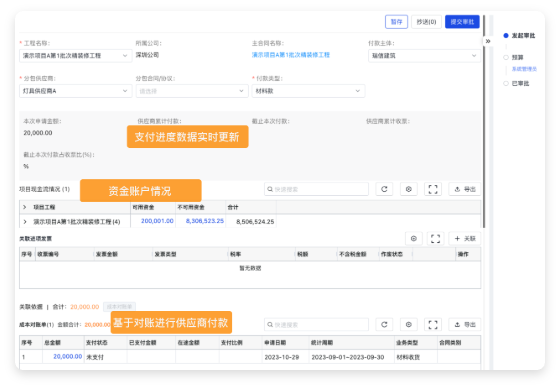Open the 总金额 link 20,000.00 in statement row
The width and height of the screenshot is (560, 389).
tap(68, 356)
